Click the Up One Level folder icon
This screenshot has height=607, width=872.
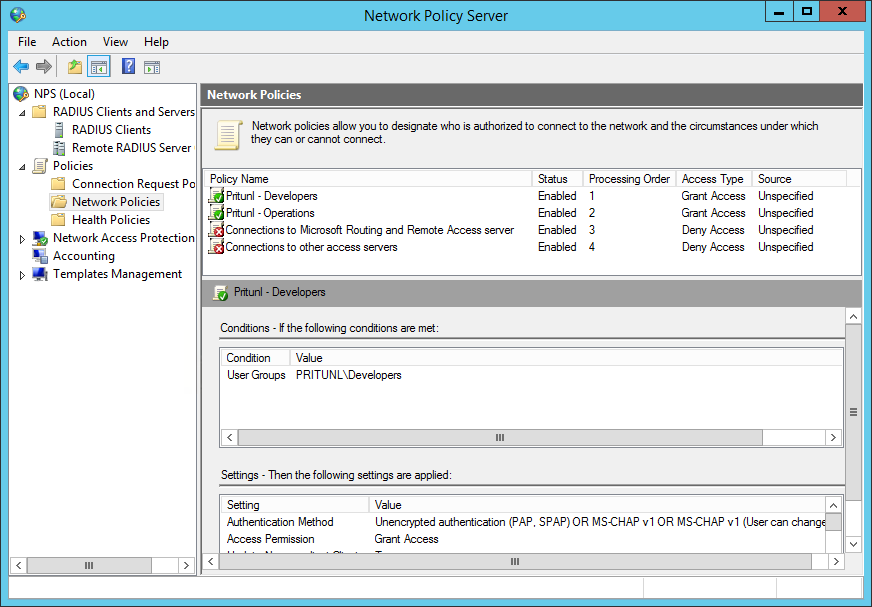coord(75,67)
